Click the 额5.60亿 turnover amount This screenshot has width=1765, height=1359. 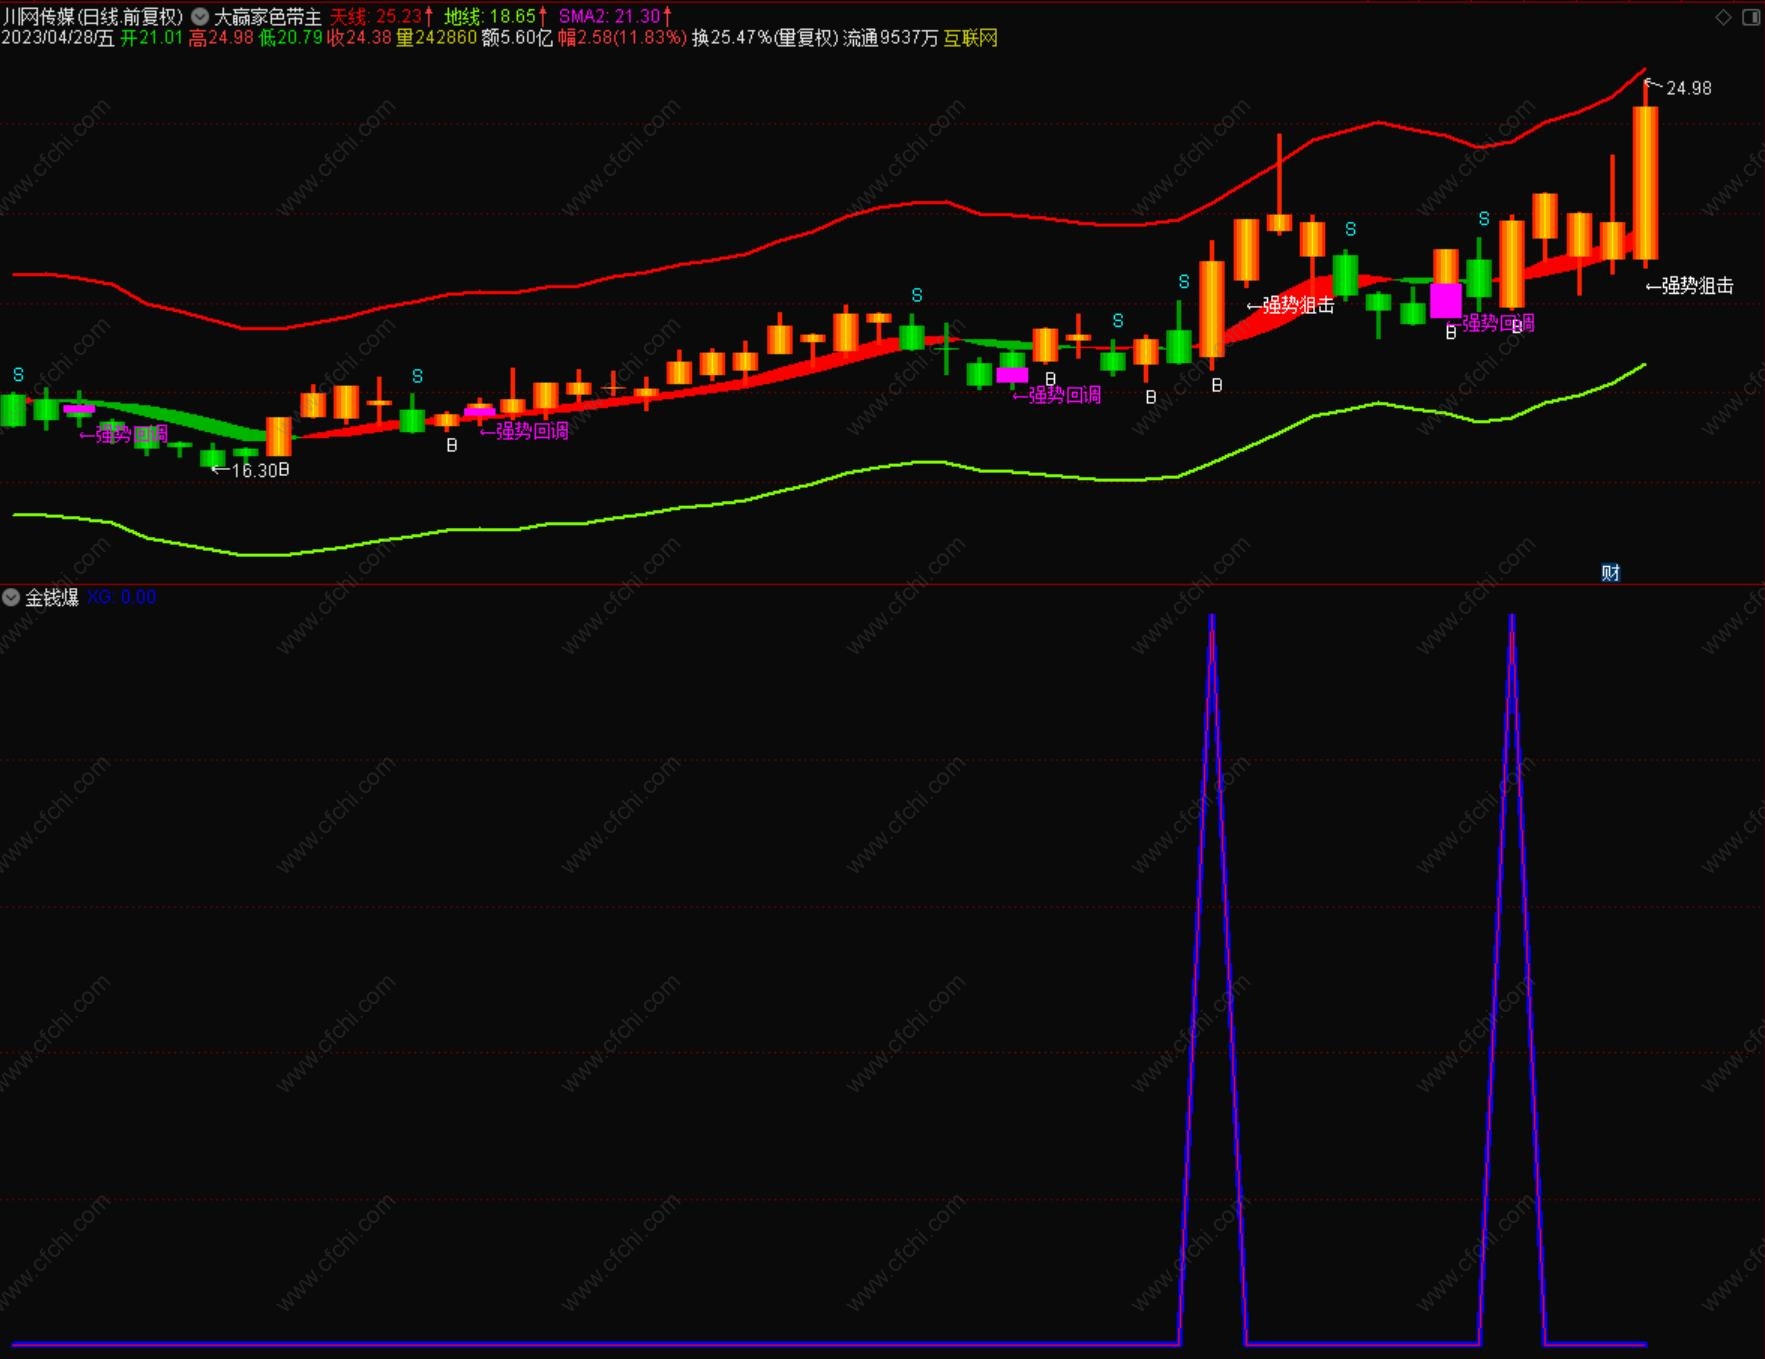[x=517, y=38]
